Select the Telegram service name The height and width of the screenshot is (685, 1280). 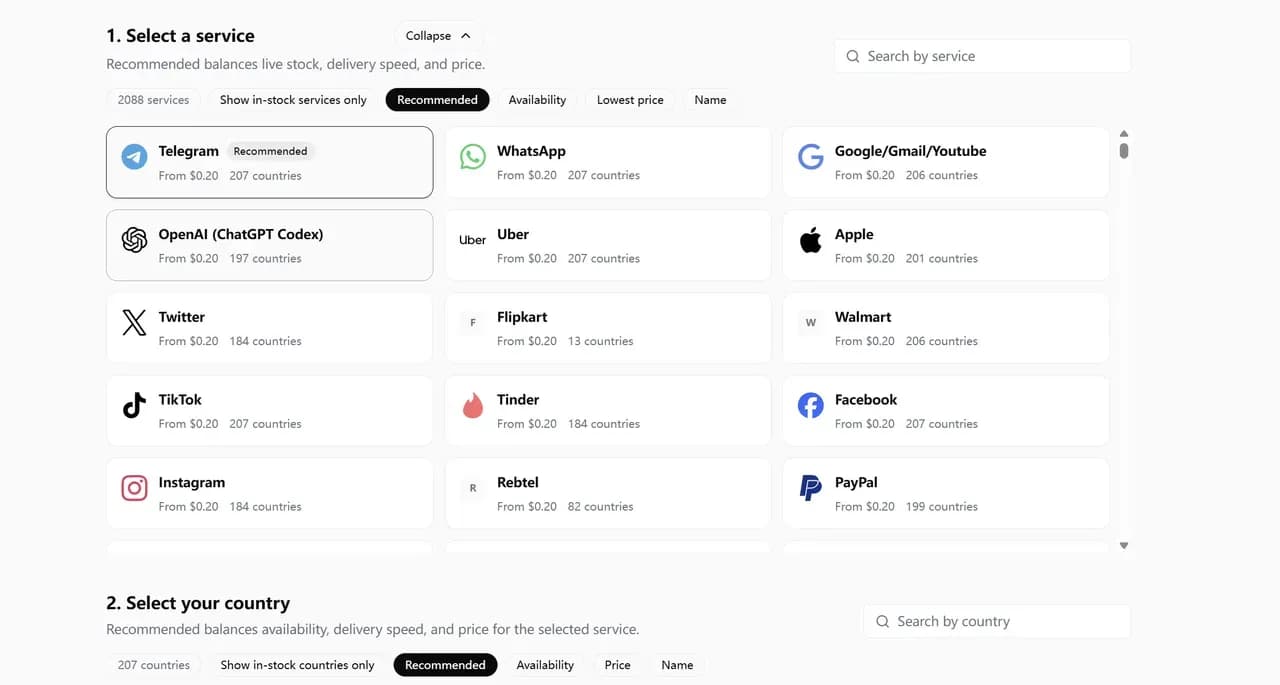click(x=188, y=151)
